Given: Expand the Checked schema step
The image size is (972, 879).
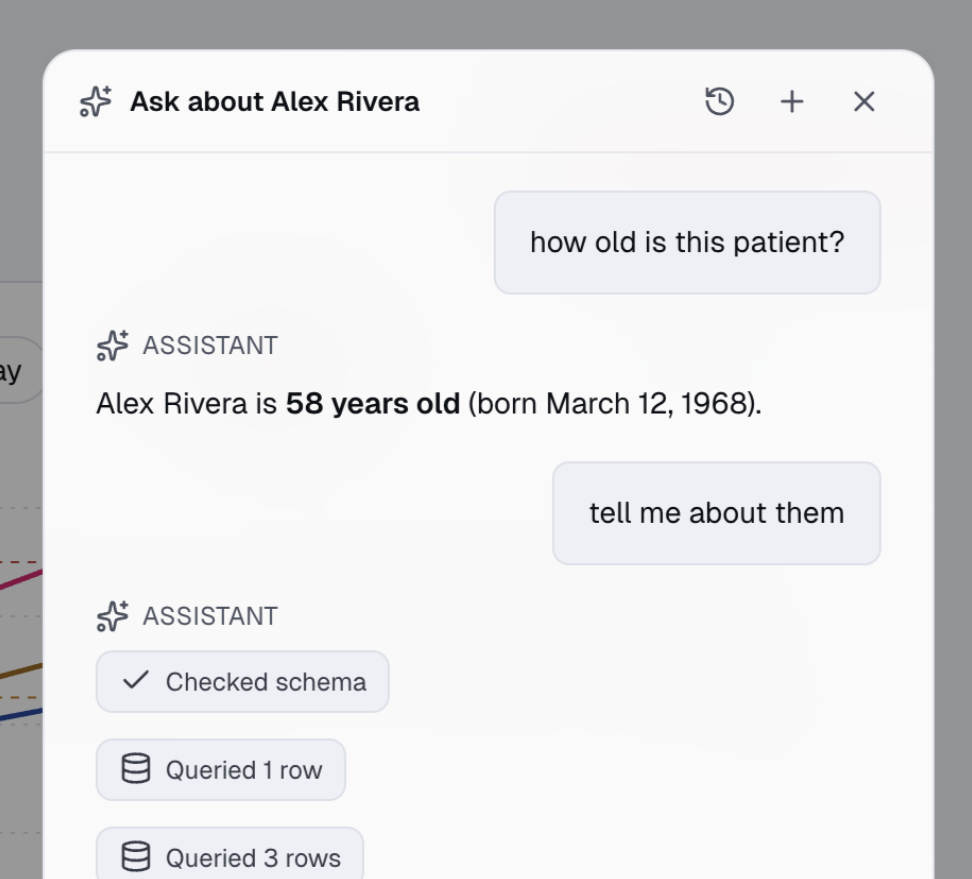Looking at the screenshot, I should (242, 682).
